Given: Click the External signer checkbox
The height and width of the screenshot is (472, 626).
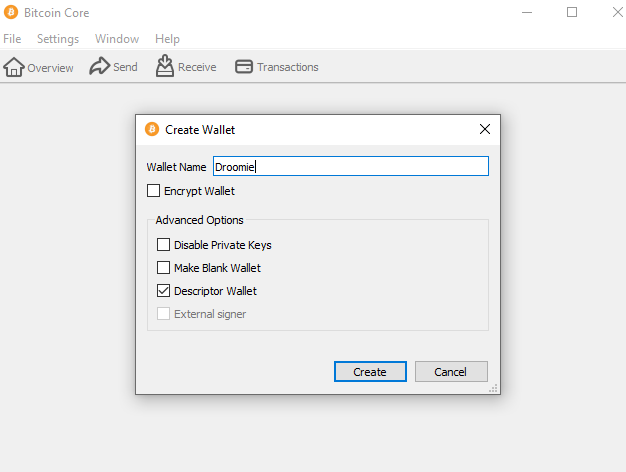Looking at the screenshot, I should 163,314.
